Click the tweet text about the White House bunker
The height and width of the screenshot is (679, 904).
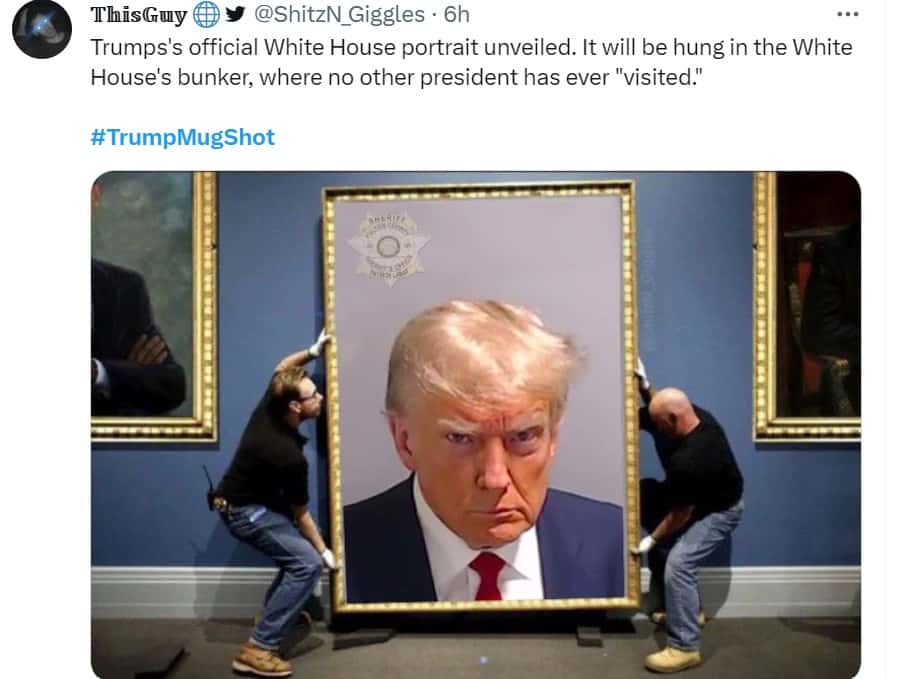click(x=471, y=62)
